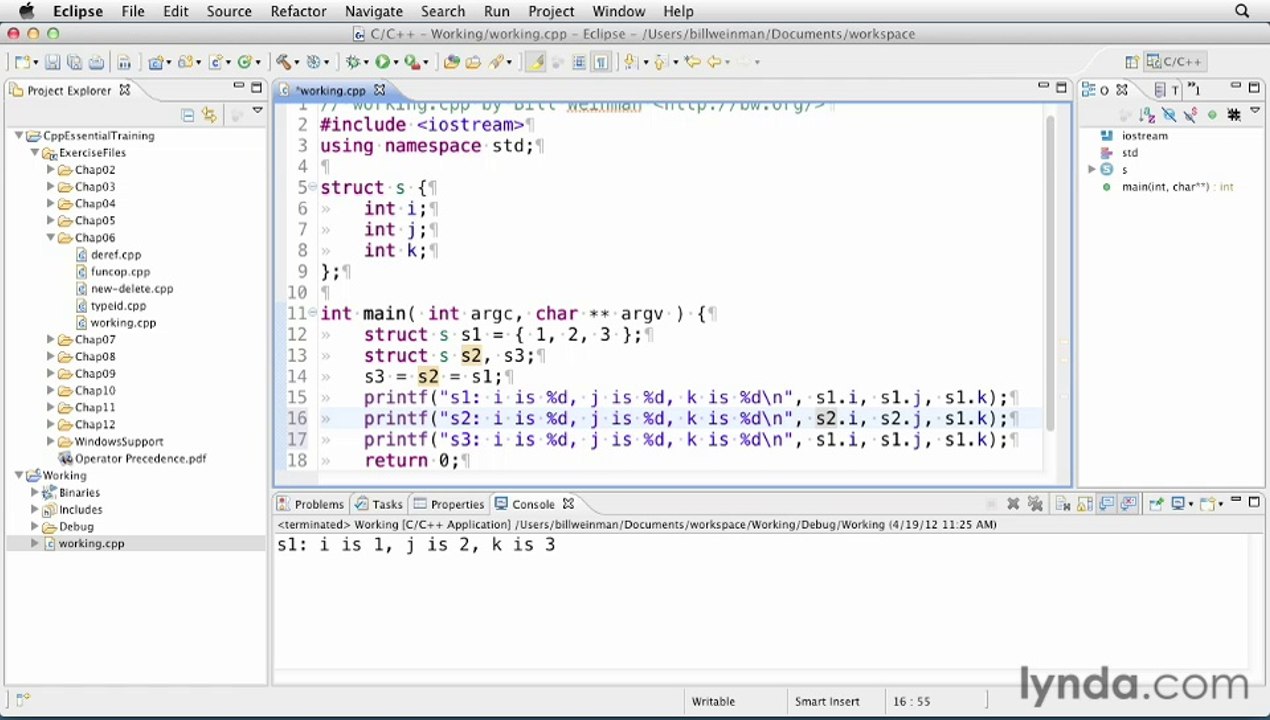1270x720 pixels.
Task: Switch to the Tasks tab
Action: (x=379, y=504)
